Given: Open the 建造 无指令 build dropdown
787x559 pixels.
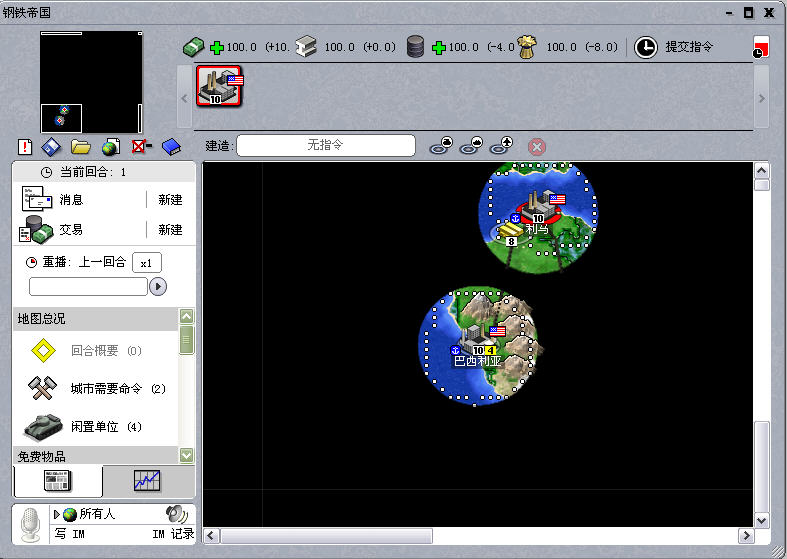Looking at the screenshot, I should point(326,146).
